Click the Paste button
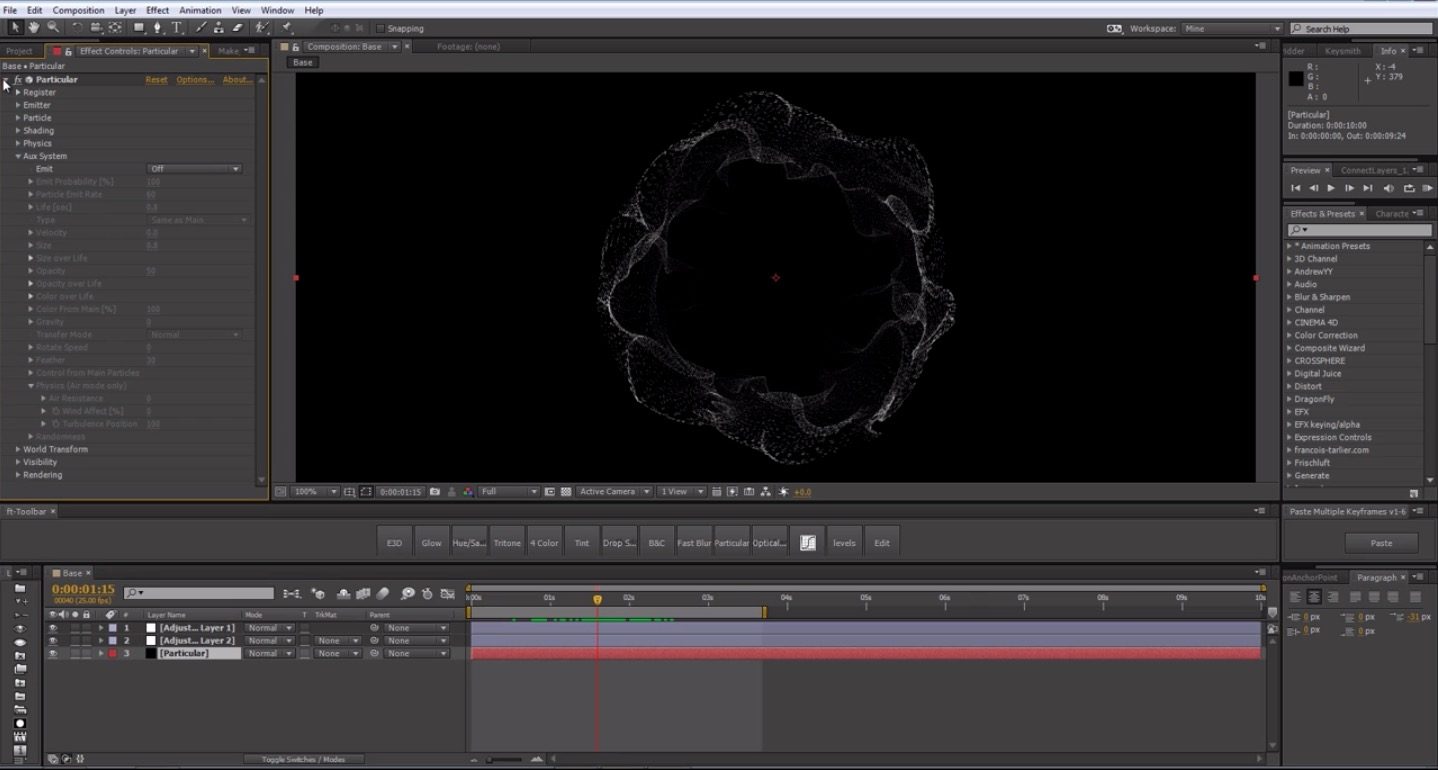Image resolution: width=1438 pixels, height=770 pixels. coord(1381,543)
